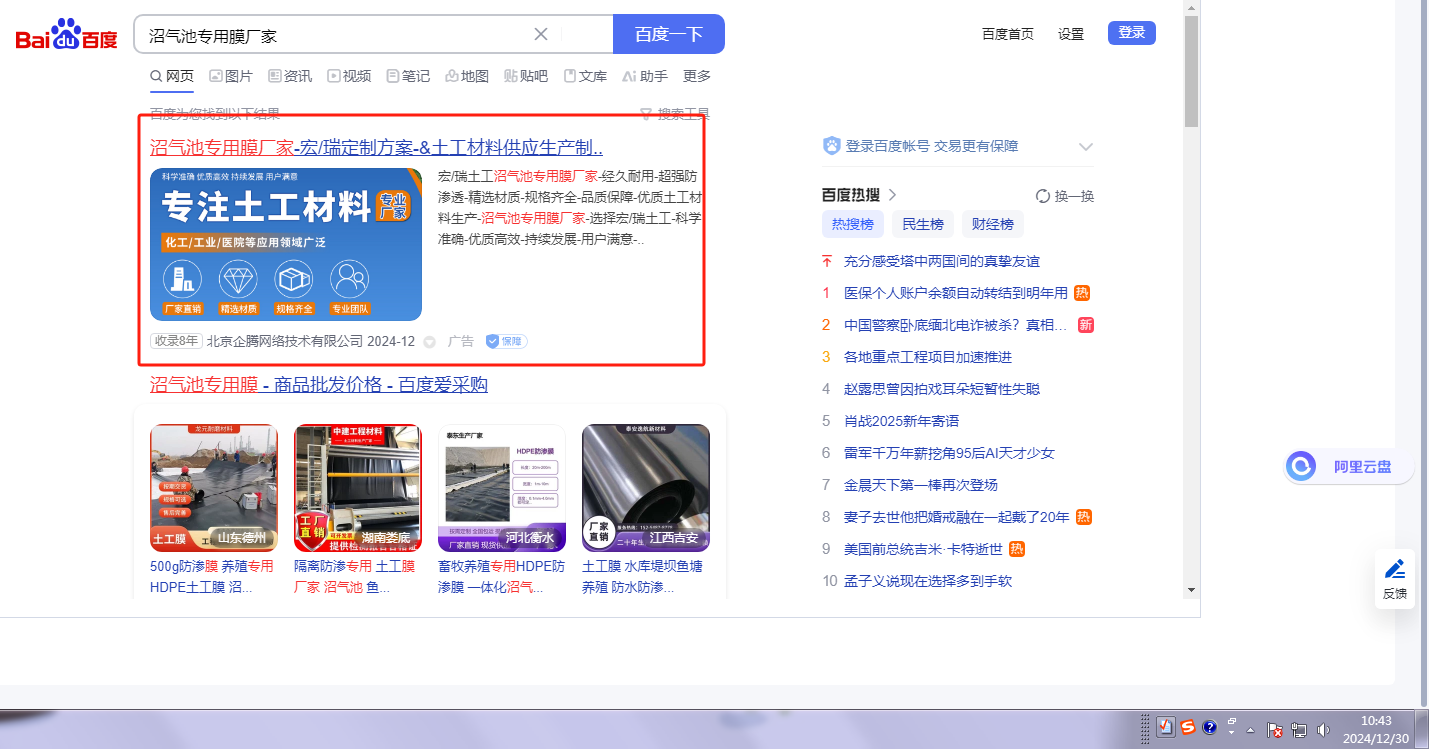Click 换一换 refresh icon
The width and height of the screenshot is (1429, 749).
[x=1043, y=196]
